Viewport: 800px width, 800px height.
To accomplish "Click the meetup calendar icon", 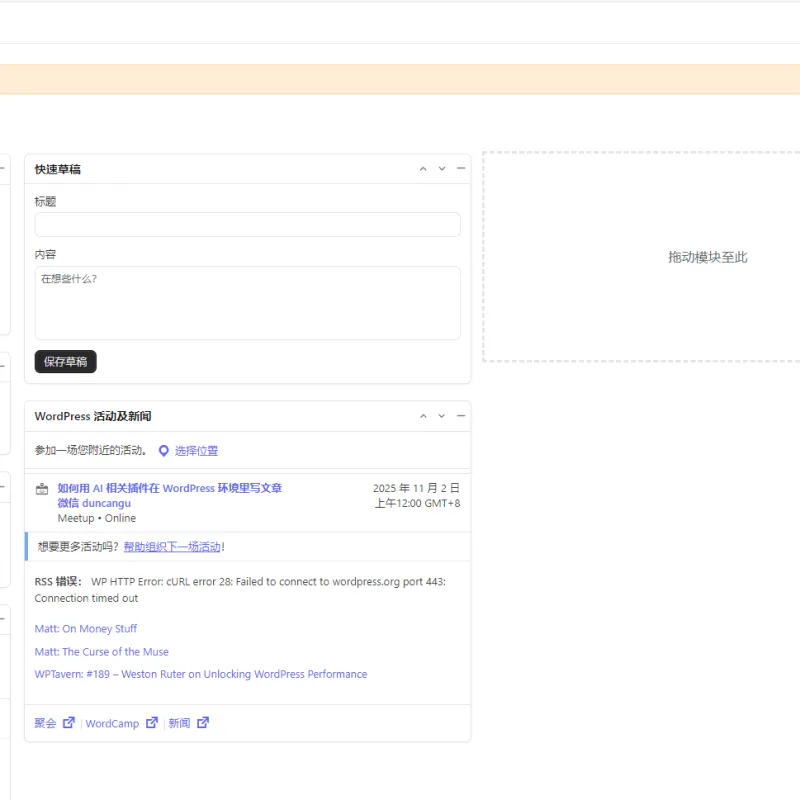I will [x=42, y=489].
